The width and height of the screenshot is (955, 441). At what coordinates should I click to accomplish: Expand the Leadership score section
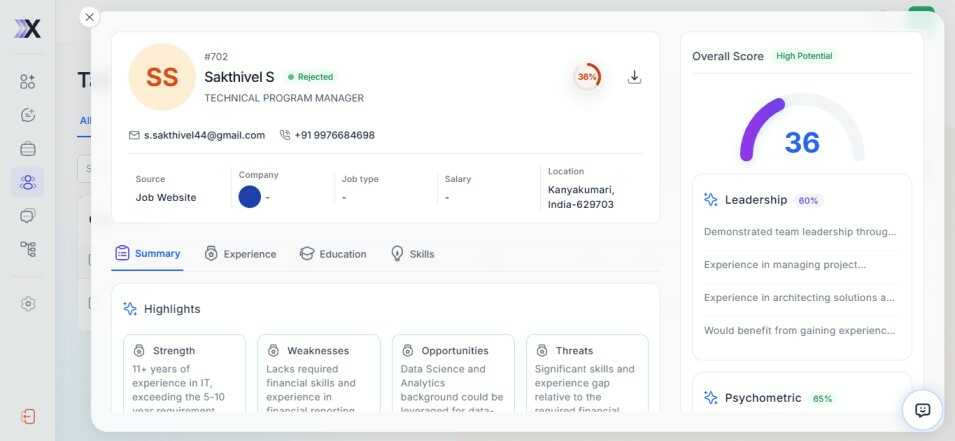coord(756,200)
